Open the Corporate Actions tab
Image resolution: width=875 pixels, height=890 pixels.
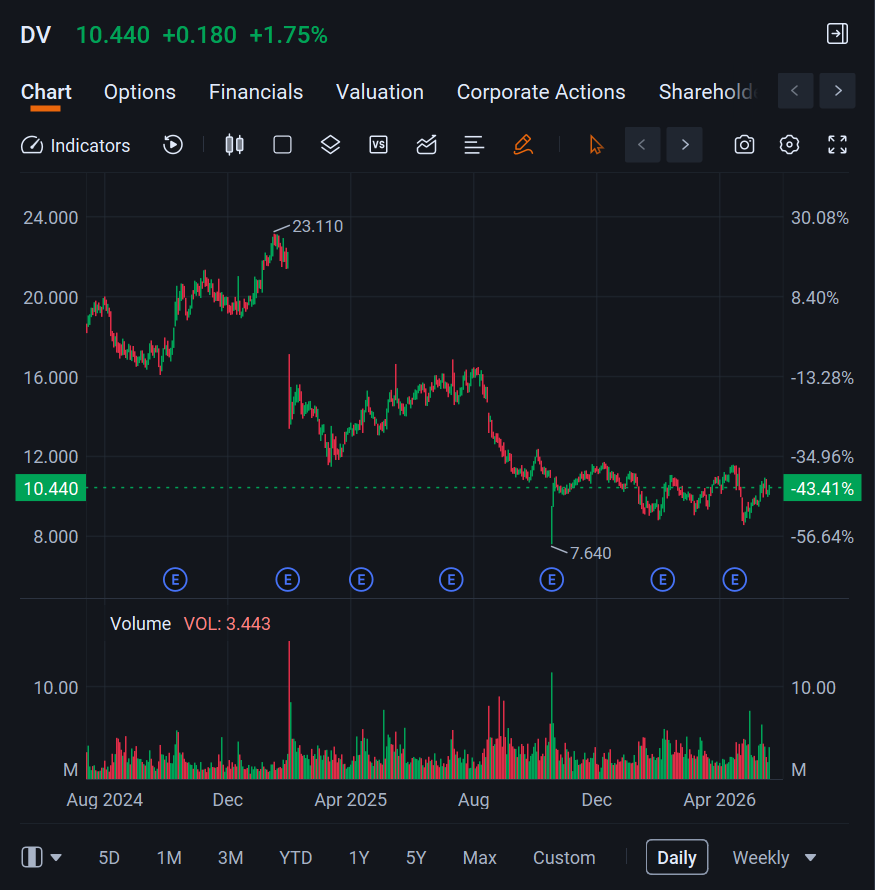point(541,92)
